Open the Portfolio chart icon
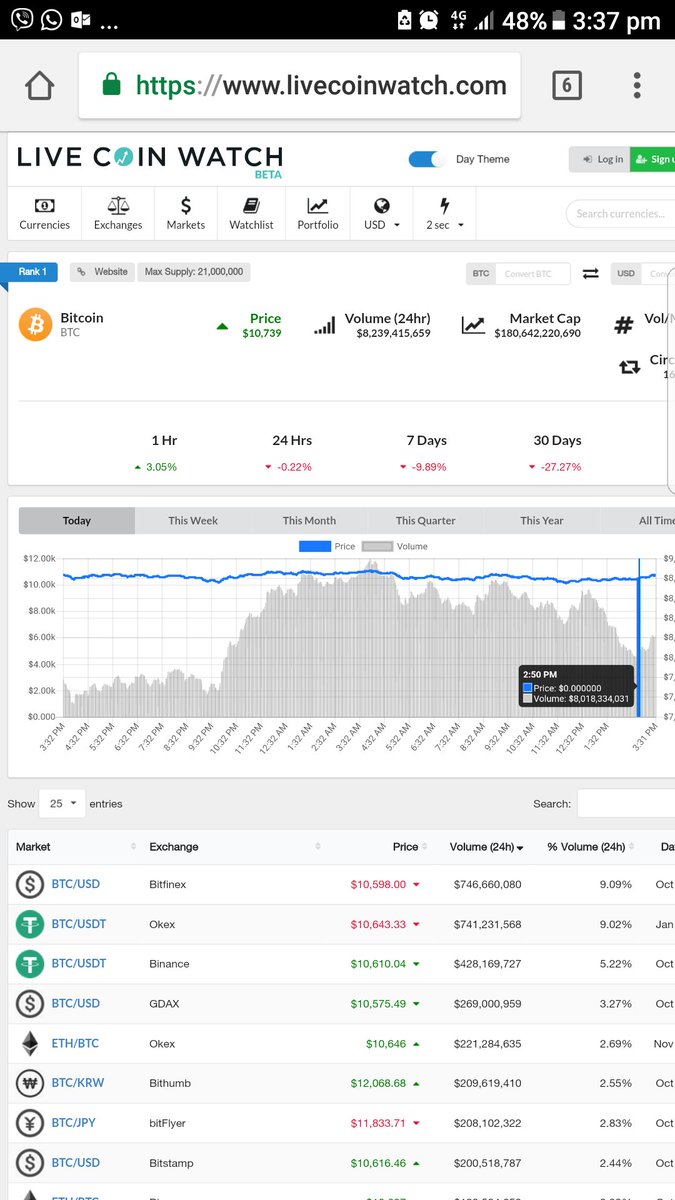This screenshot has width=675, height=1200. coord(318,205)
